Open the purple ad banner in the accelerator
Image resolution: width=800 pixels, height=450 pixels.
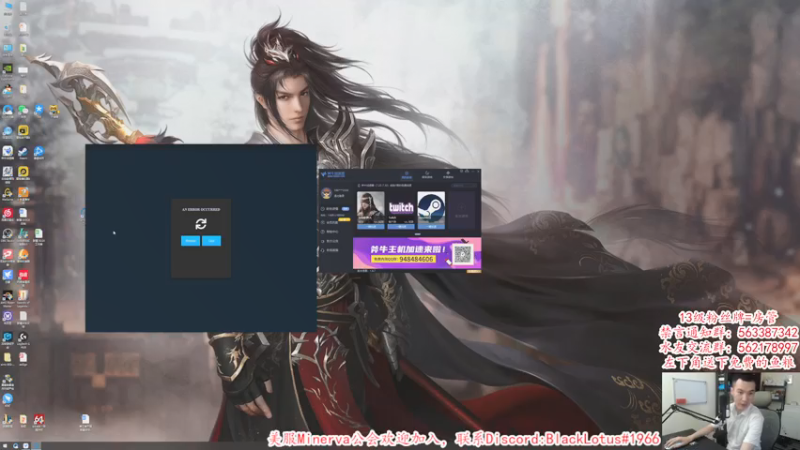tap(417, 253)
